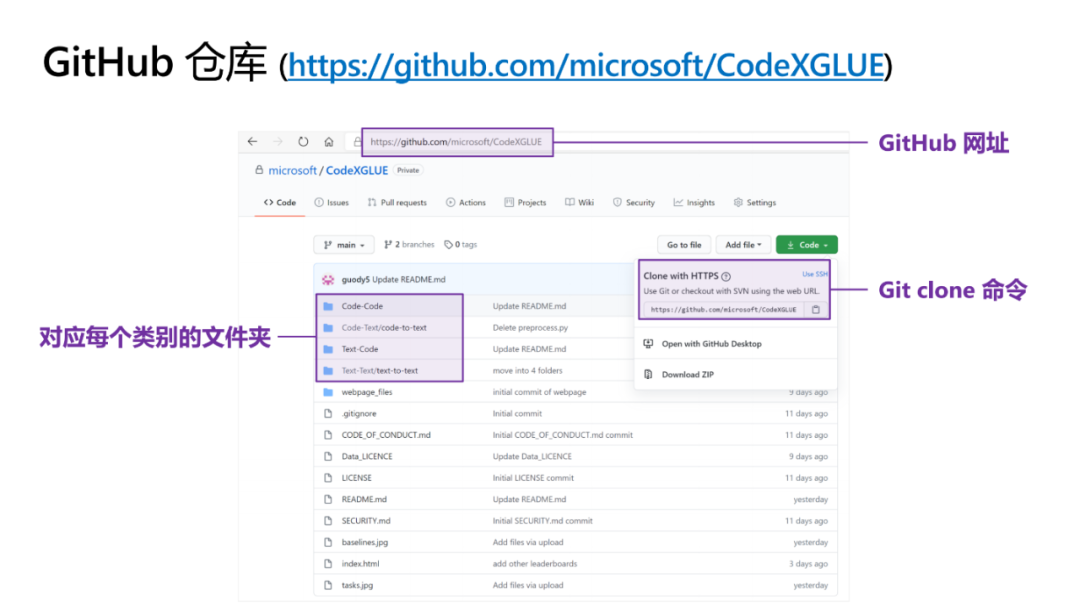View the 2 branches link
Viewport: 1080px width, 611px height.
pyautogui.click(x=409, y=245)
